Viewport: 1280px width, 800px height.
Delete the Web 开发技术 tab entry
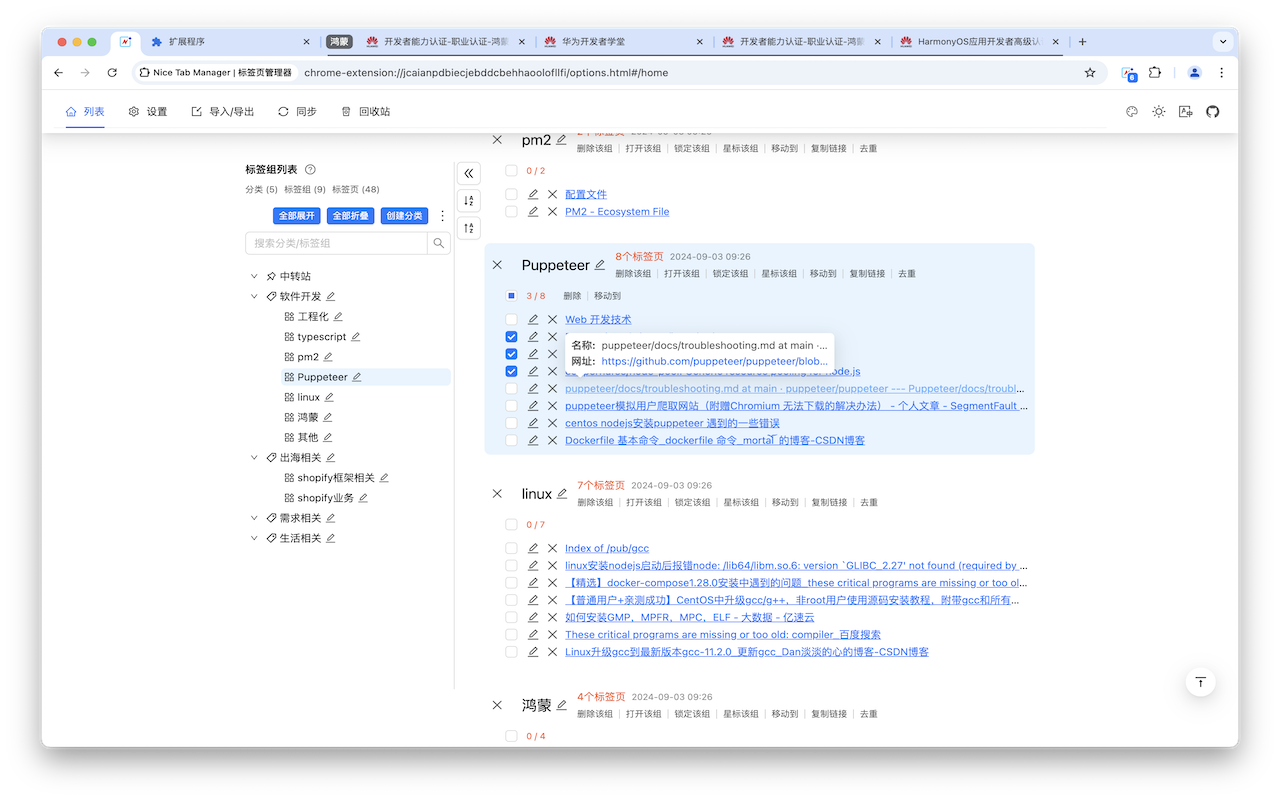[x=552, y=320]
